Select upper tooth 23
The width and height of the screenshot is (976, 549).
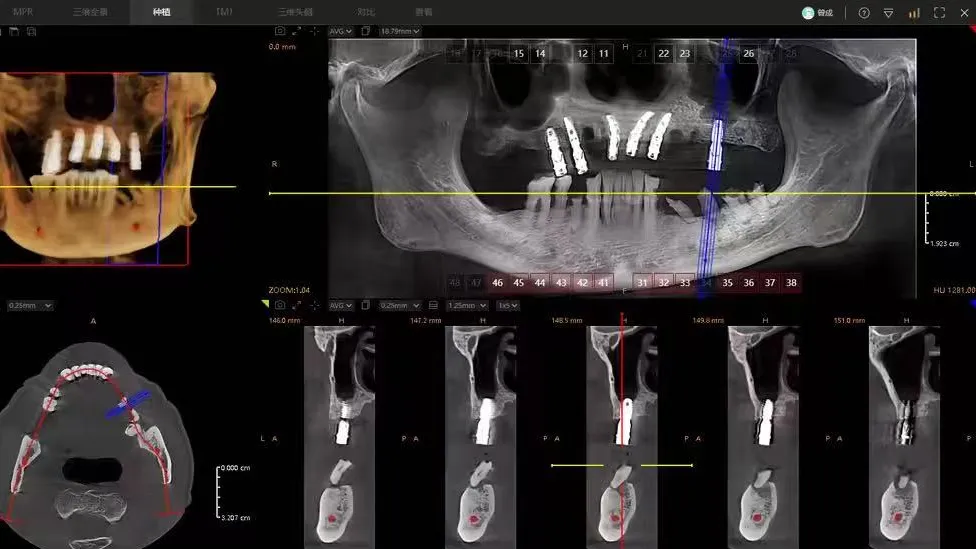pyautogui.click(x=685, y=54)
